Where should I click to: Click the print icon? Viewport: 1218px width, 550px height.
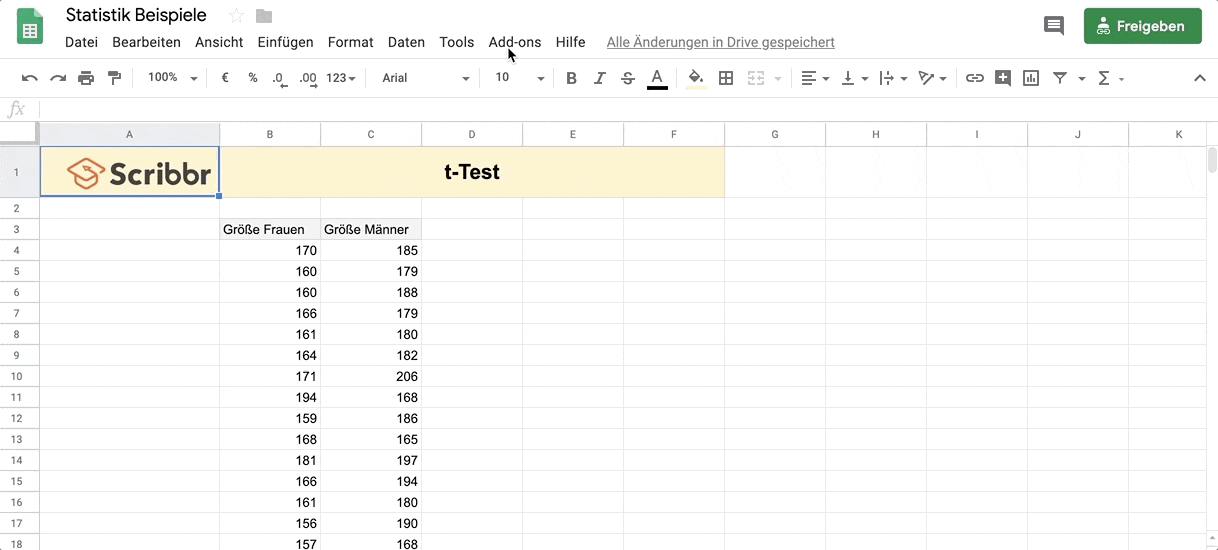point(86,78)
